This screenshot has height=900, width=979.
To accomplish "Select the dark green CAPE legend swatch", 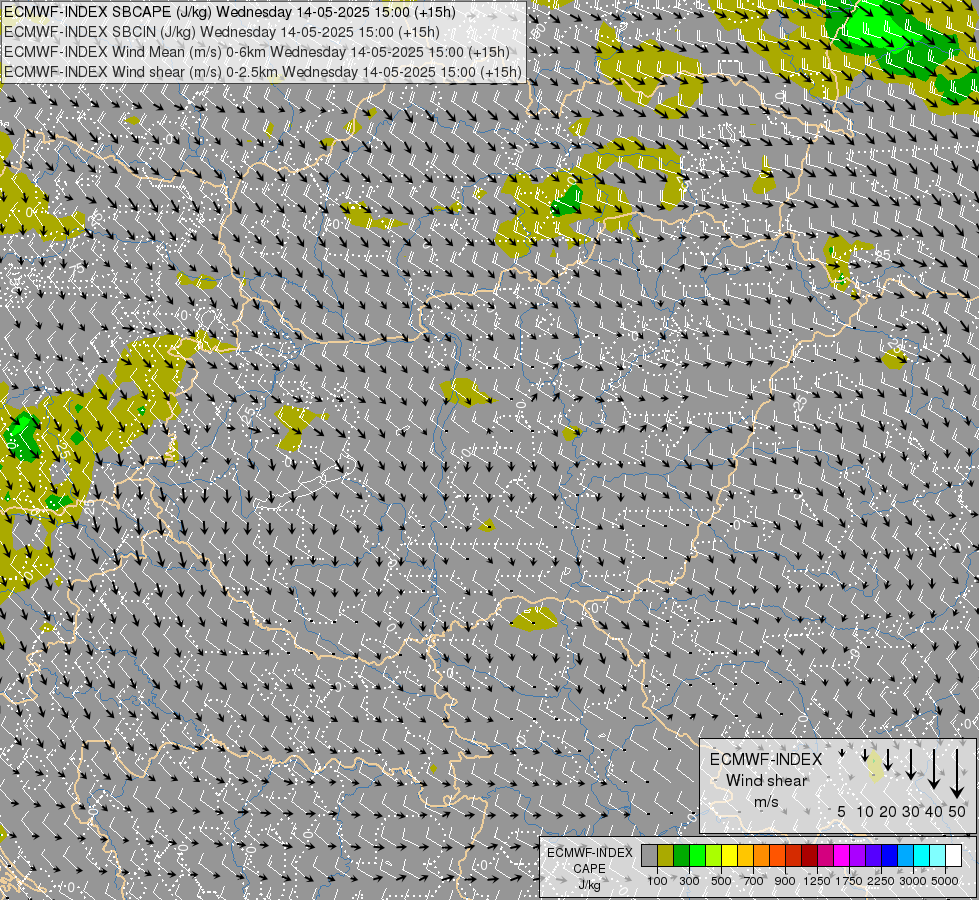I will click(x=681, y=855).
